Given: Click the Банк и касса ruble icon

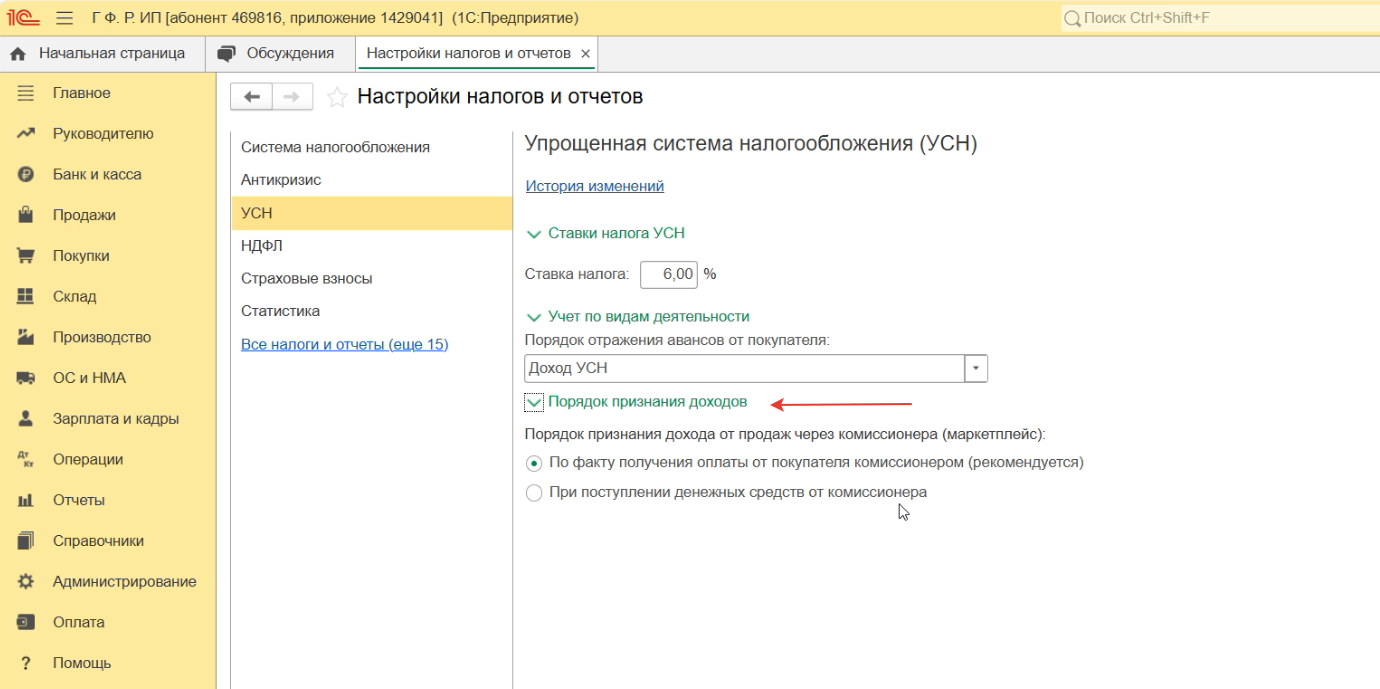Looking at the screenshot, I should (x=26, y=174).
